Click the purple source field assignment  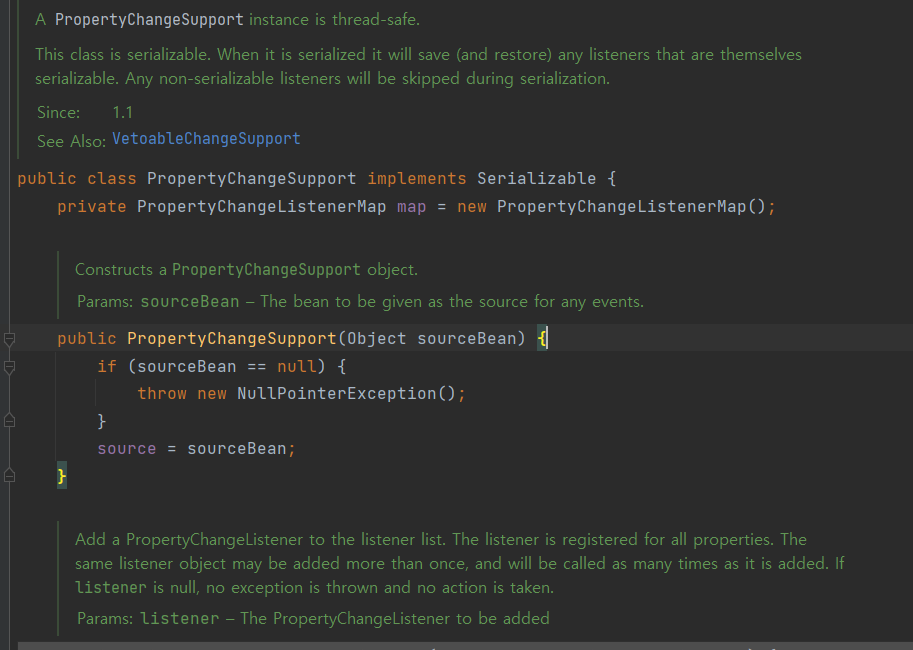coord(126,448)
